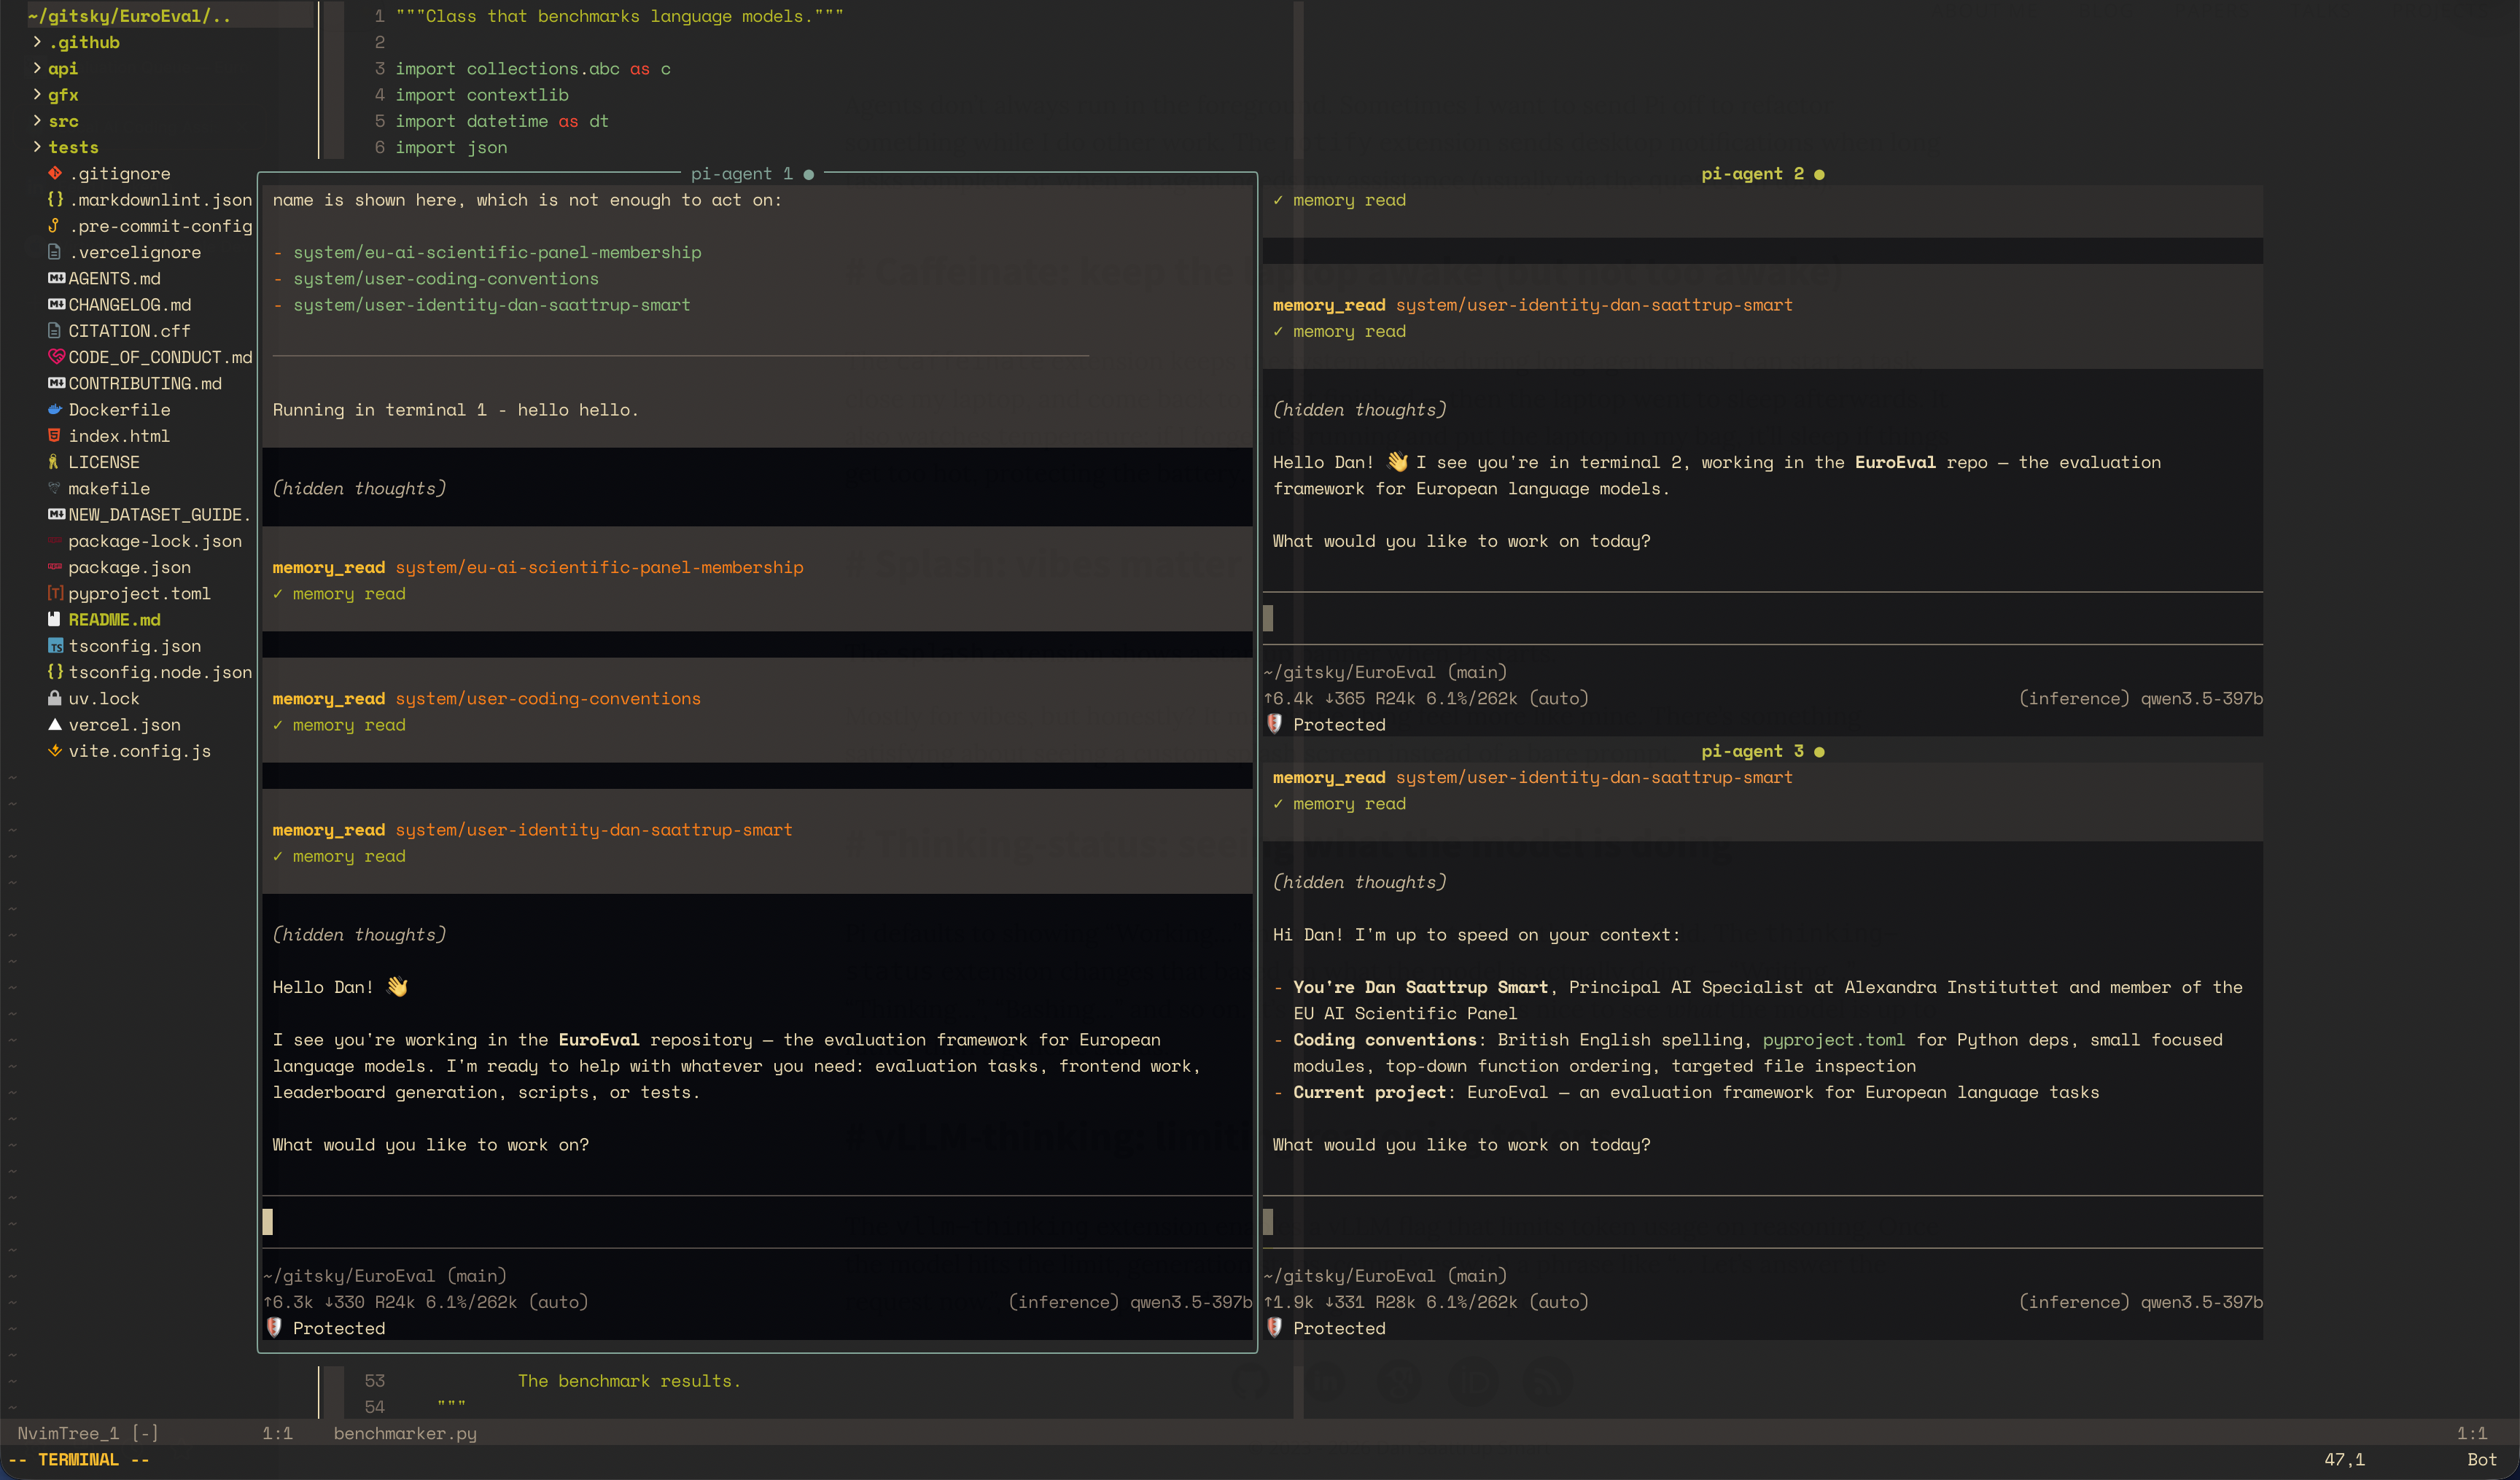Click the markdown icon beside NEW_DATASET_GUIDE
The height and width of the screenshot is (1480, 2520).
[x=56, y=515]
